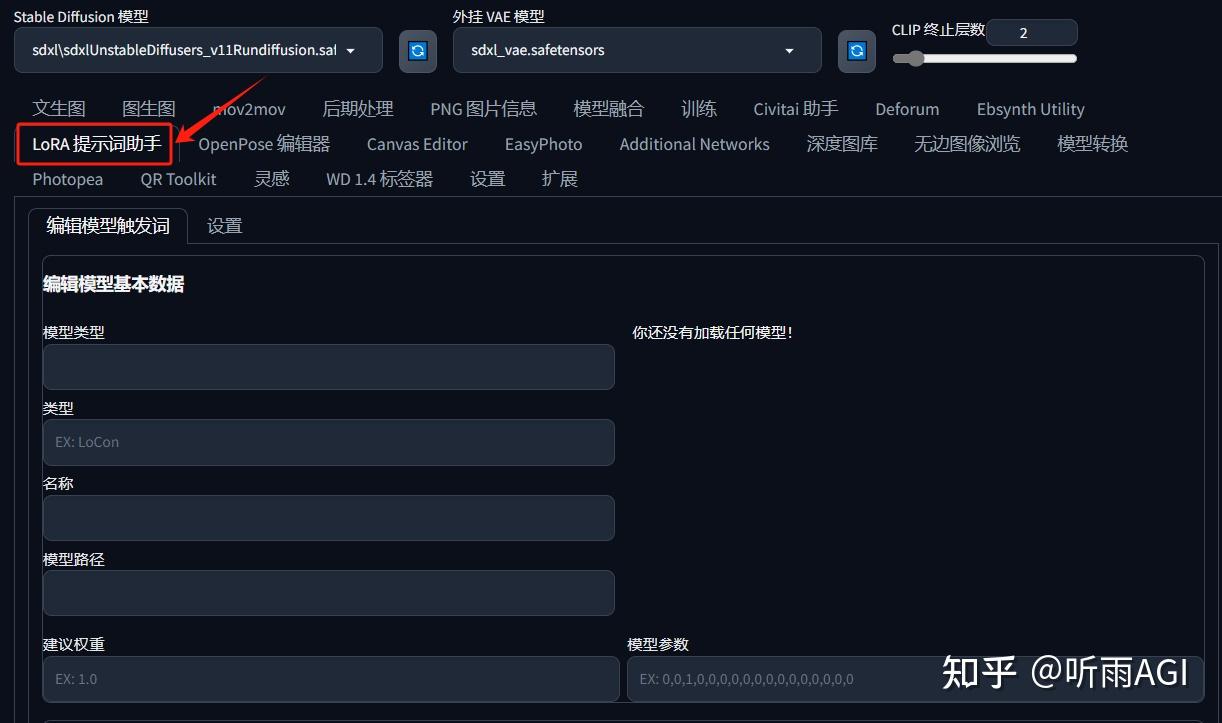Click the 模型路径 input field
The height and width of the screenshot is (723, 1222).
click(x=328, y=593)
